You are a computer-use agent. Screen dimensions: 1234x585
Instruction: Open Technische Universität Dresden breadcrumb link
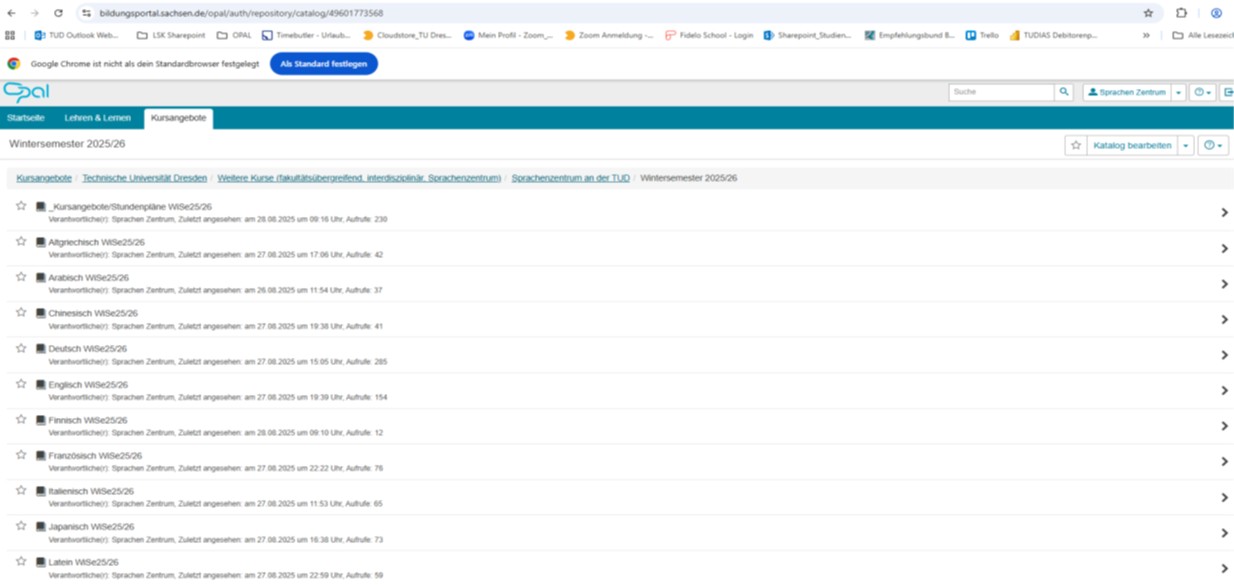coord(144,178)
